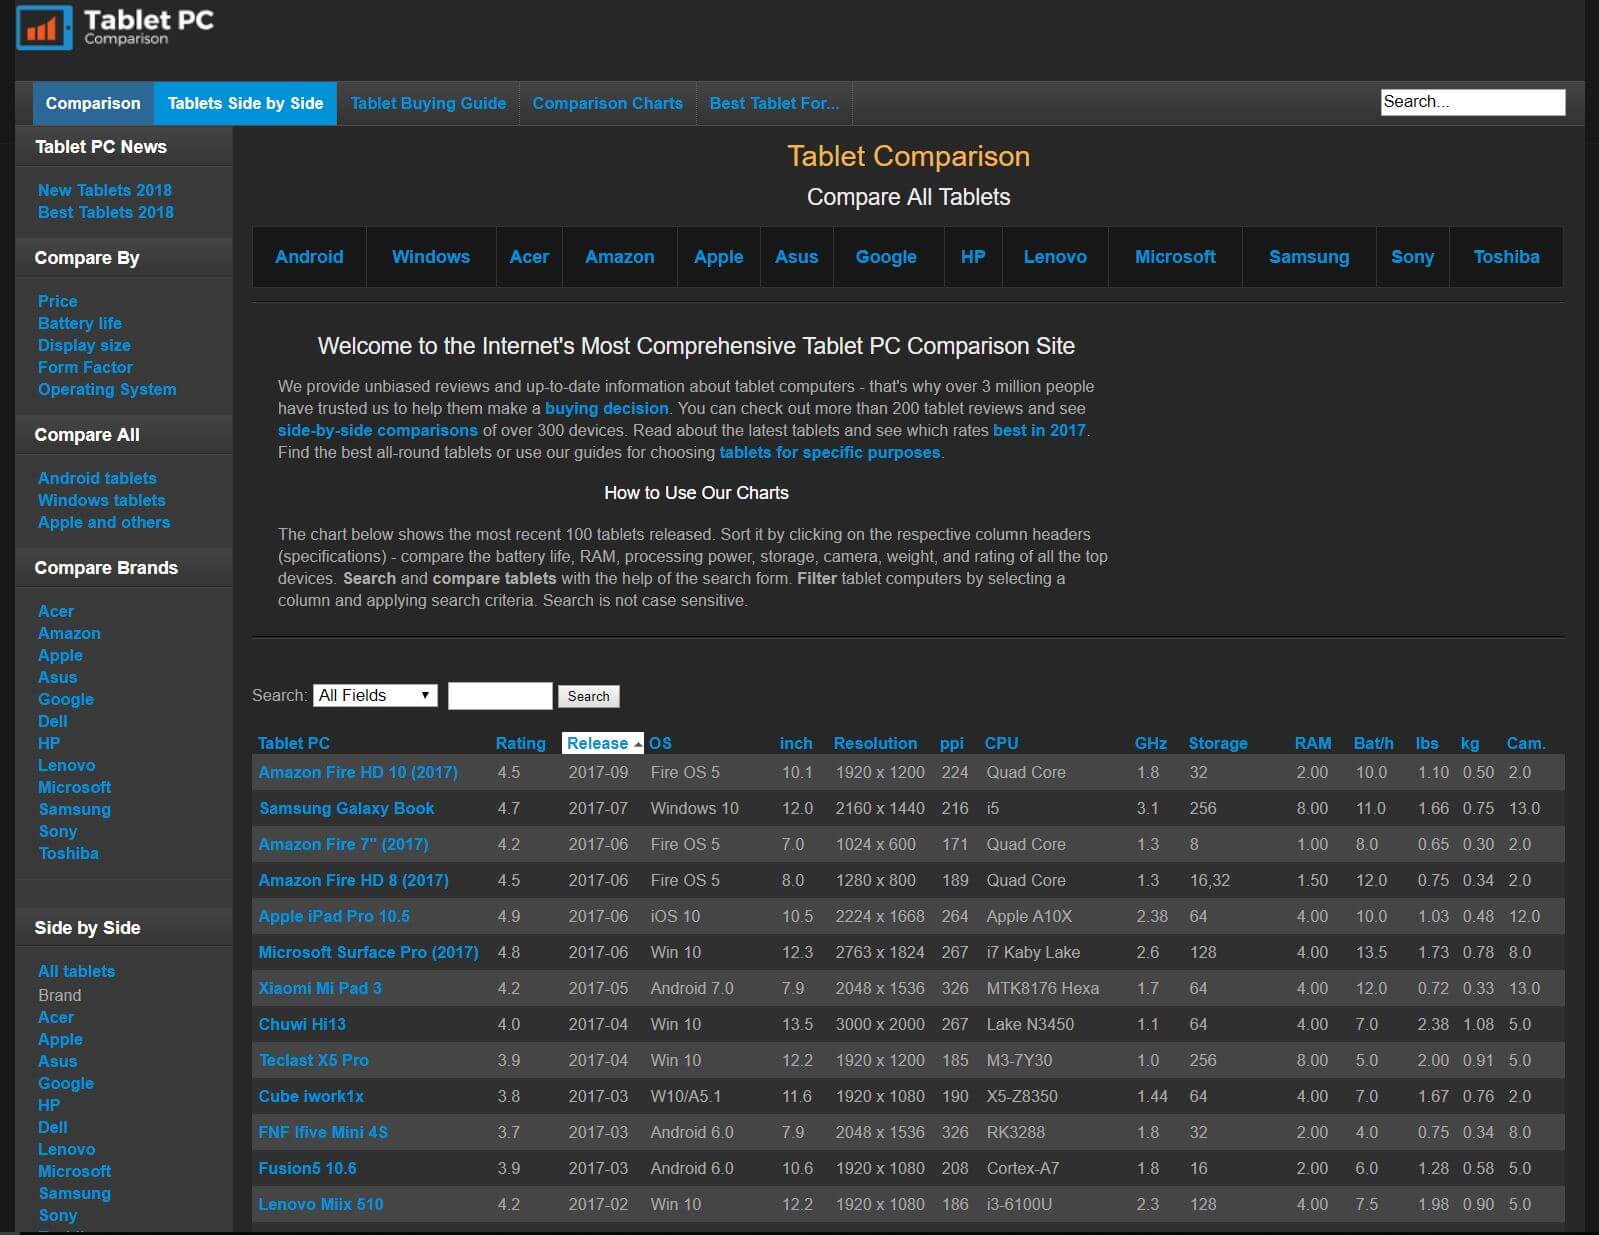Screen dimensions: 1599x1235
Task: Compare by Form Factor in sidebar
Action: 85,367
